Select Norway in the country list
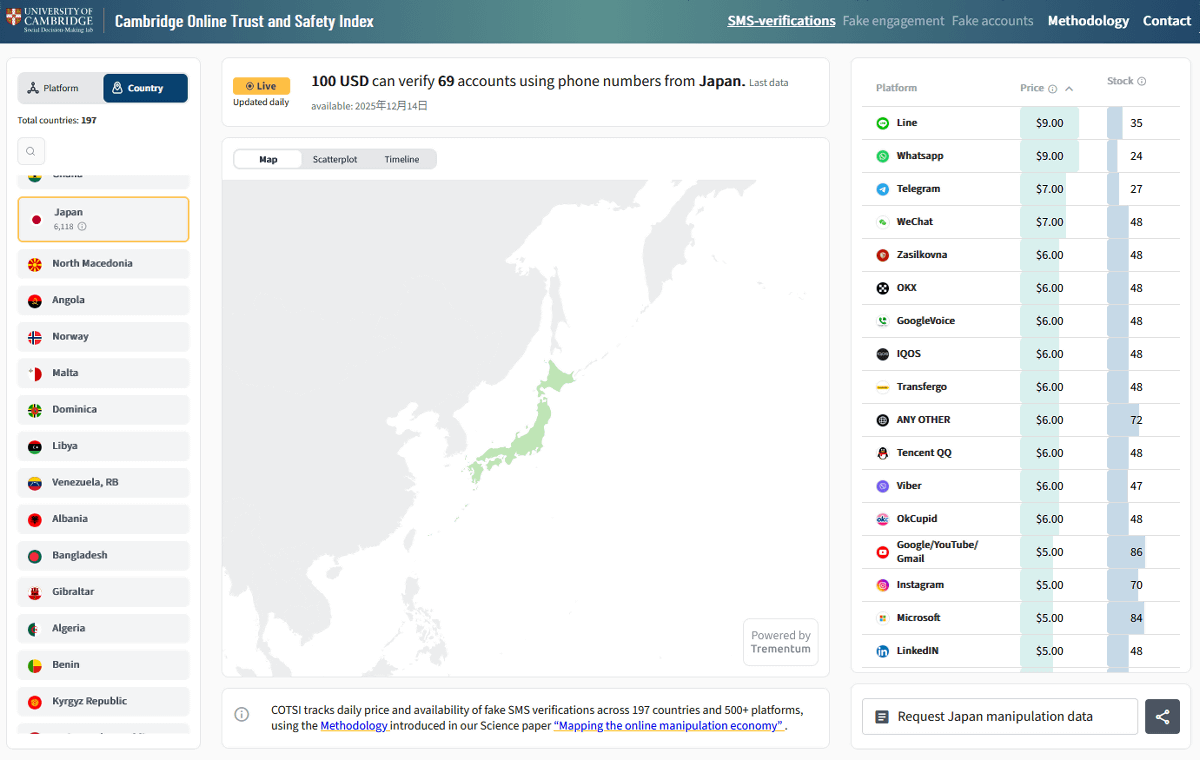This screenshot has height=760, width=1200. [x=103, y=337]
